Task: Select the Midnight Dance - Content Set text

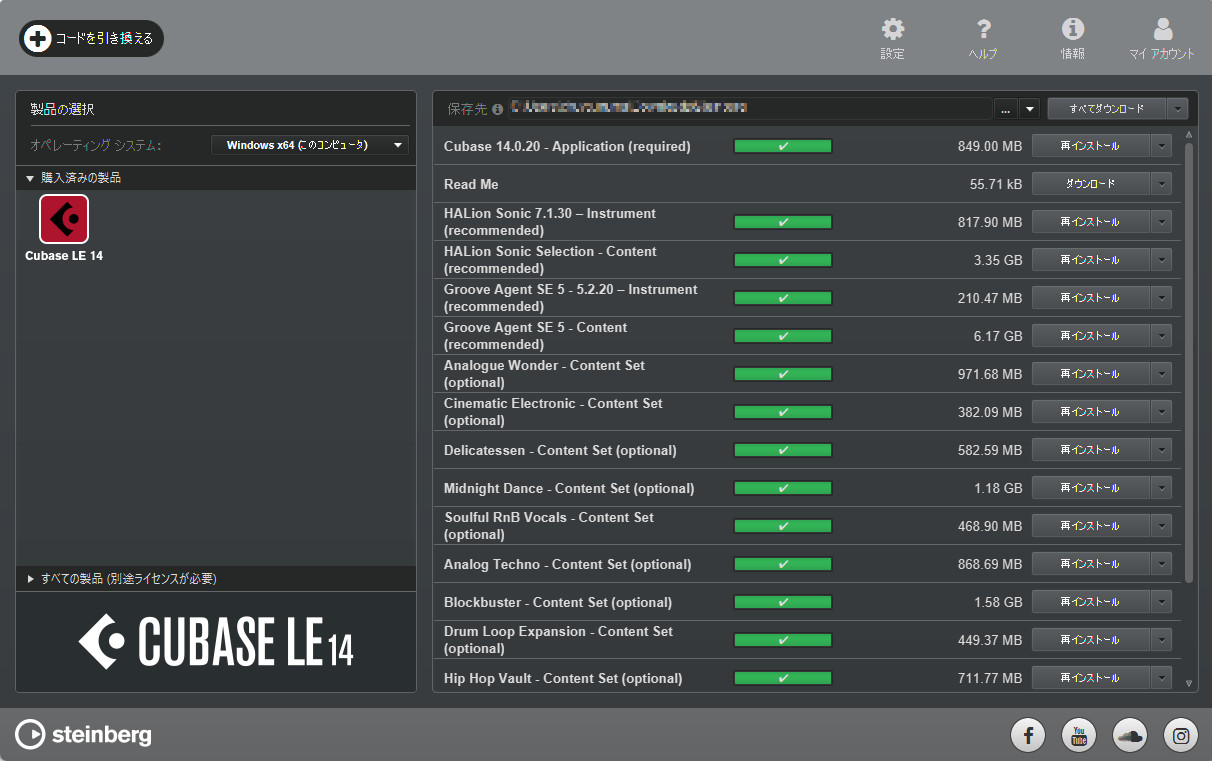Action: click(x=569, y=488)
